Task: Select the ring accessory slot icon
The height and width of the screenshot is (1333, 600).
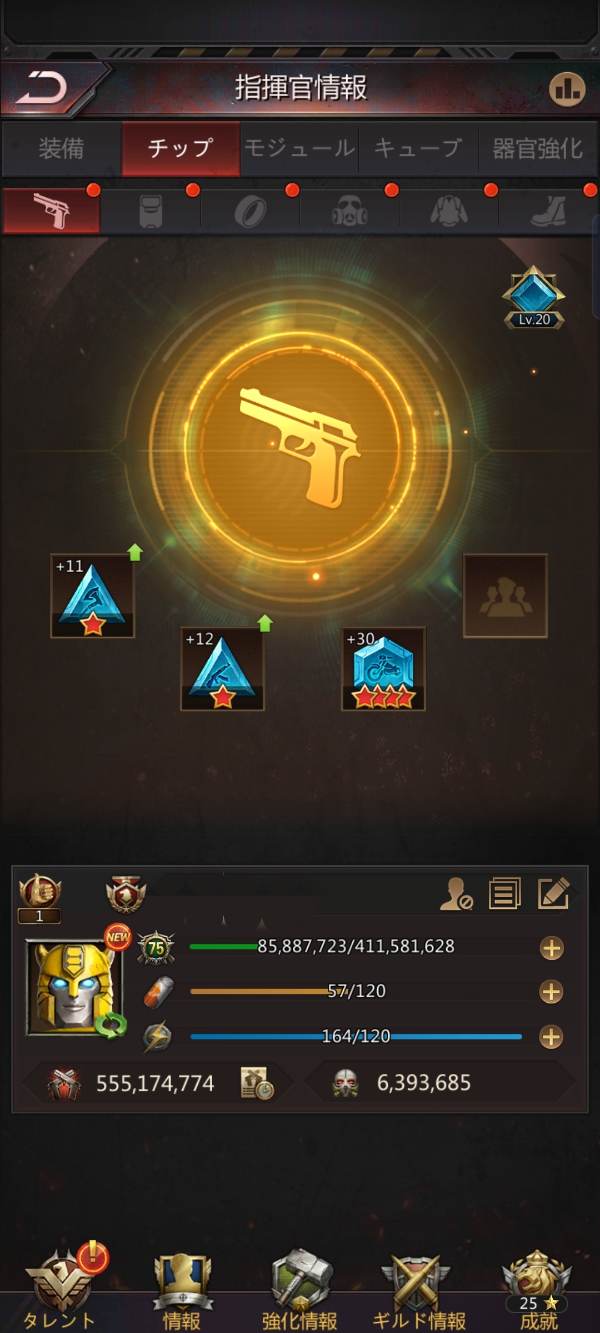Action: pos(250,210)
